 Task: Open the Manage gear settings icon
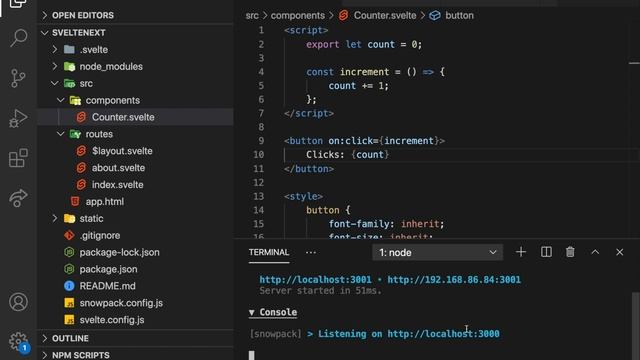click(18, 341)
